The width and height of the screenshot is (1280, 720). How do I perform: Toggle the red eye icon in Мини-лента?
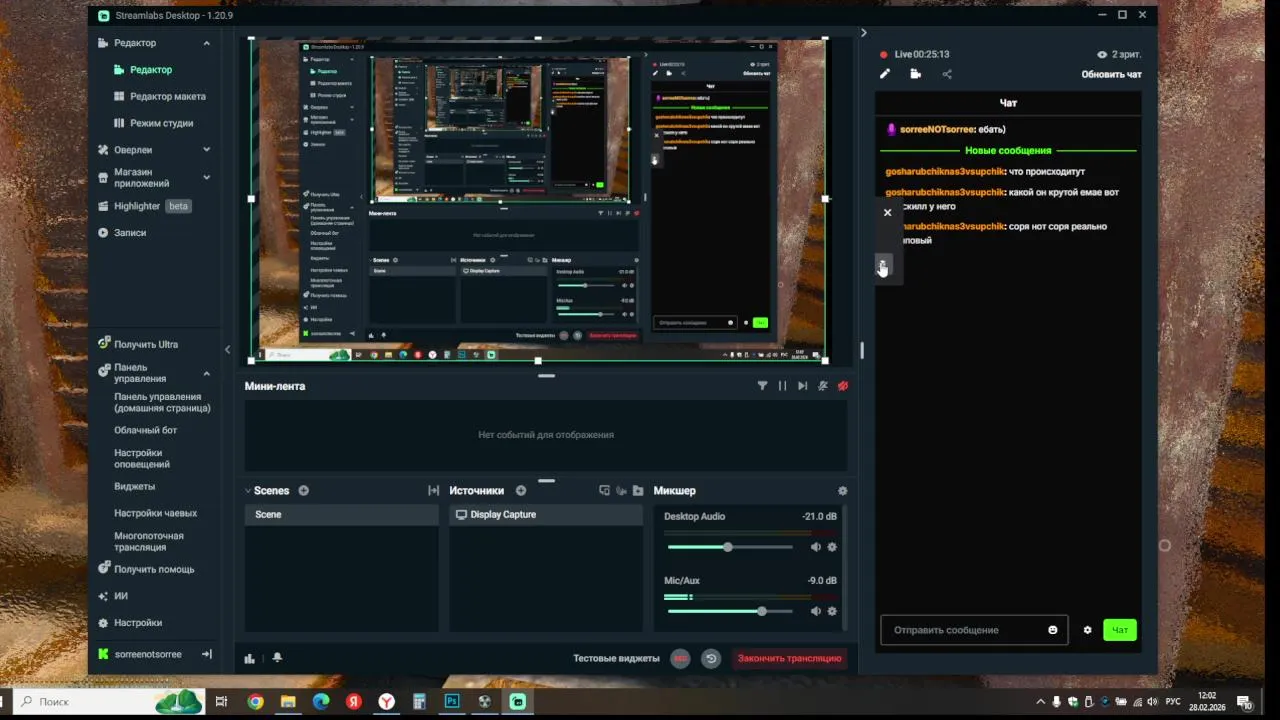[843, 386]
